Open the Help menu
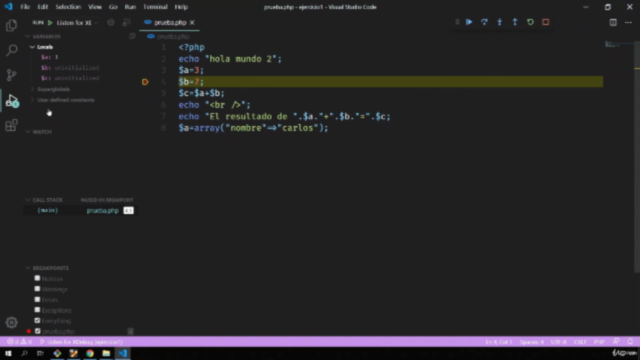 [x=181, y=7]
